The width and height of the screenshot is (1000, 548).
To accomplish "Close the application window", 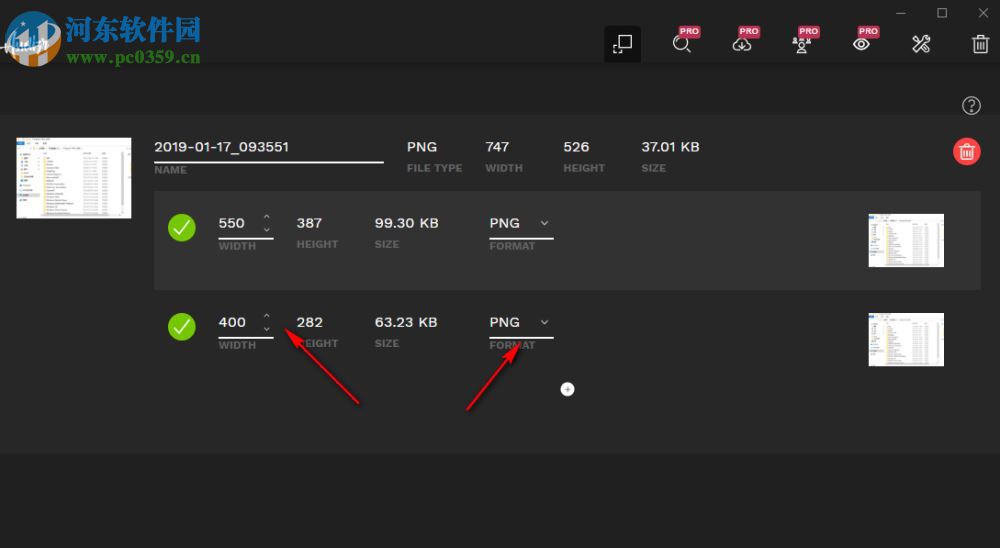I will (983, 13).
